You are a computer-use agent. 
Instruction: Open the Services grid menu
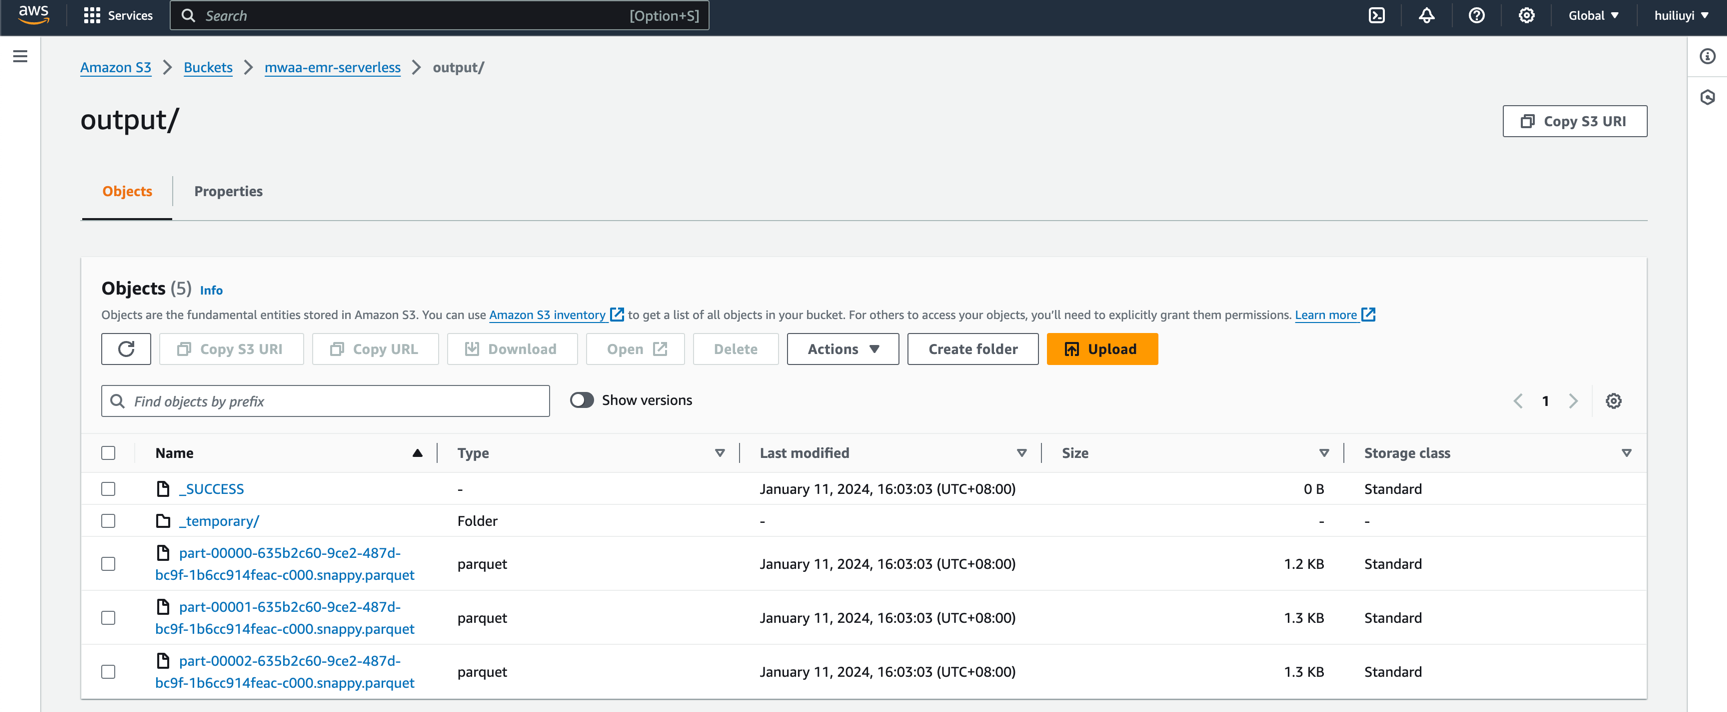coord(118,16)
